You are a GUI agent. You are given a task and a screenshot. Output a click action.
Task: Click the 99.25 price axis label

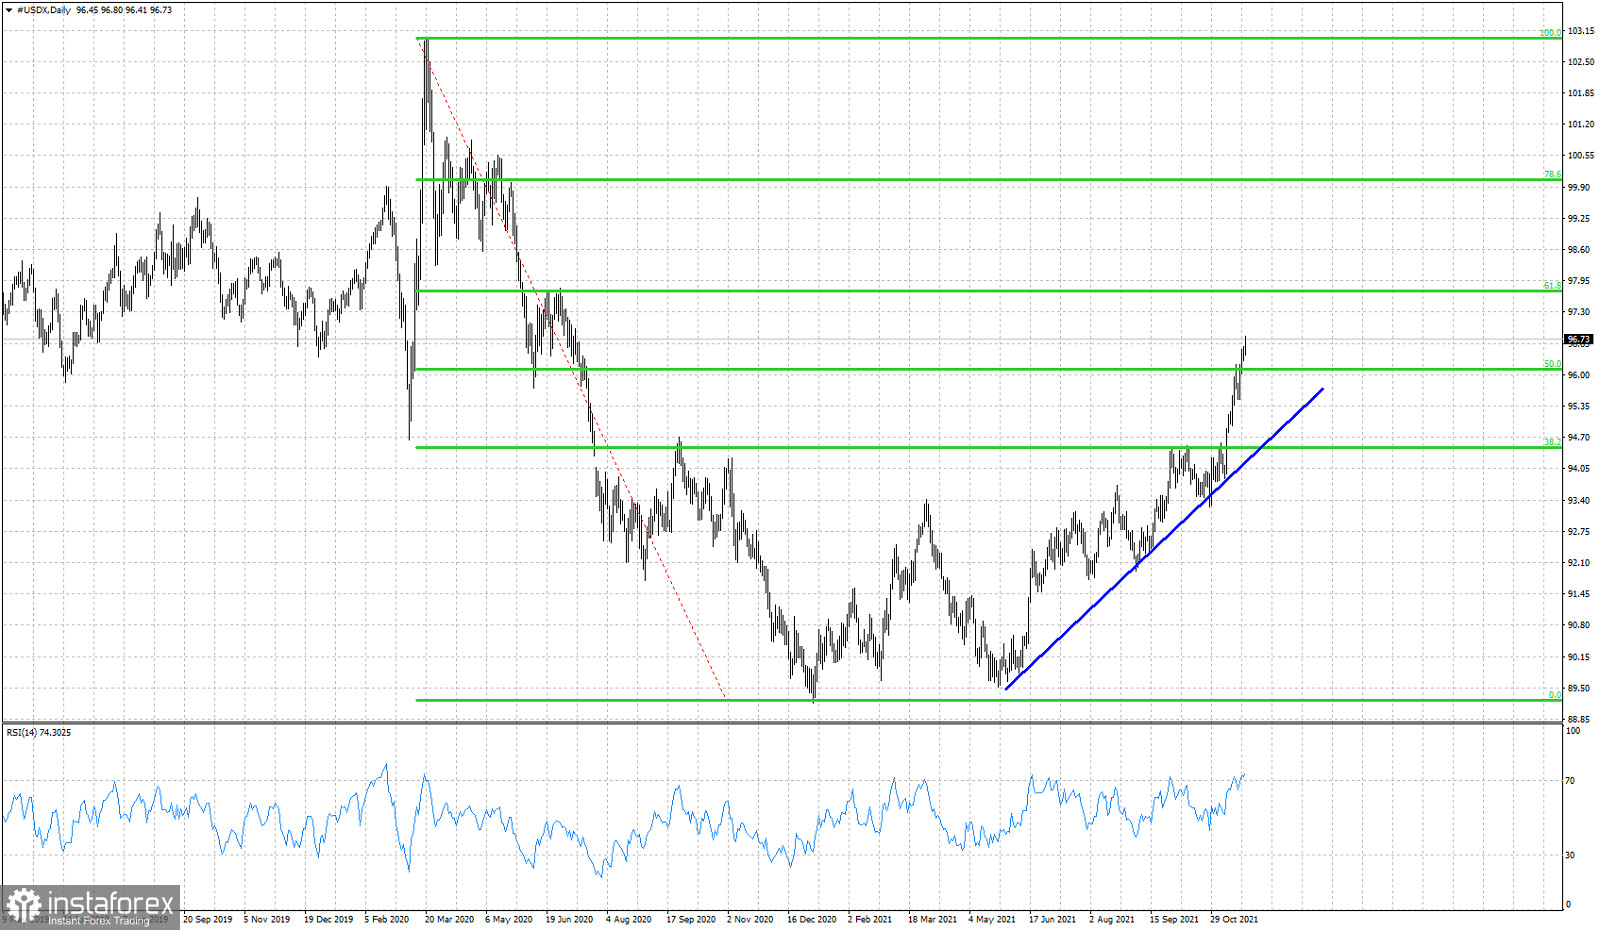[x=1579, y=219]
